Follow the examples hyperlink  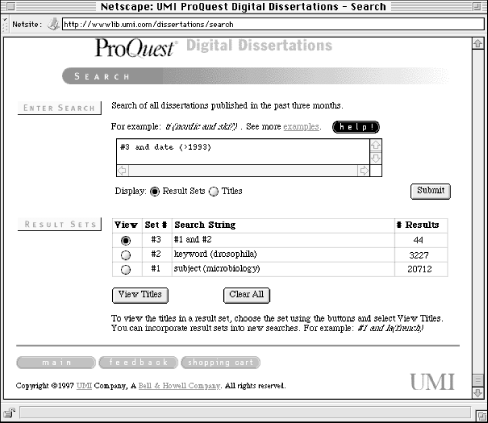tap(301, 127)
